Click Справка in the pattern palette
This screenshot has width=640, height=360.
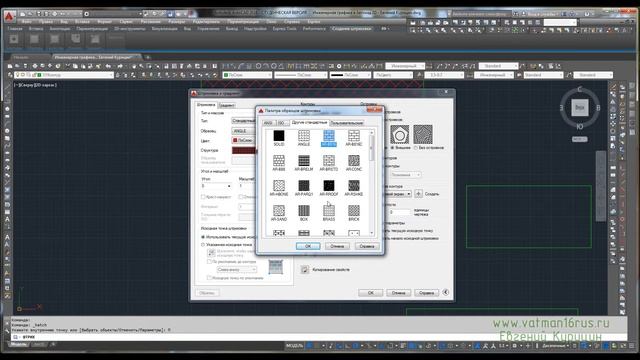pyautogui.click(x=367, y=246)
